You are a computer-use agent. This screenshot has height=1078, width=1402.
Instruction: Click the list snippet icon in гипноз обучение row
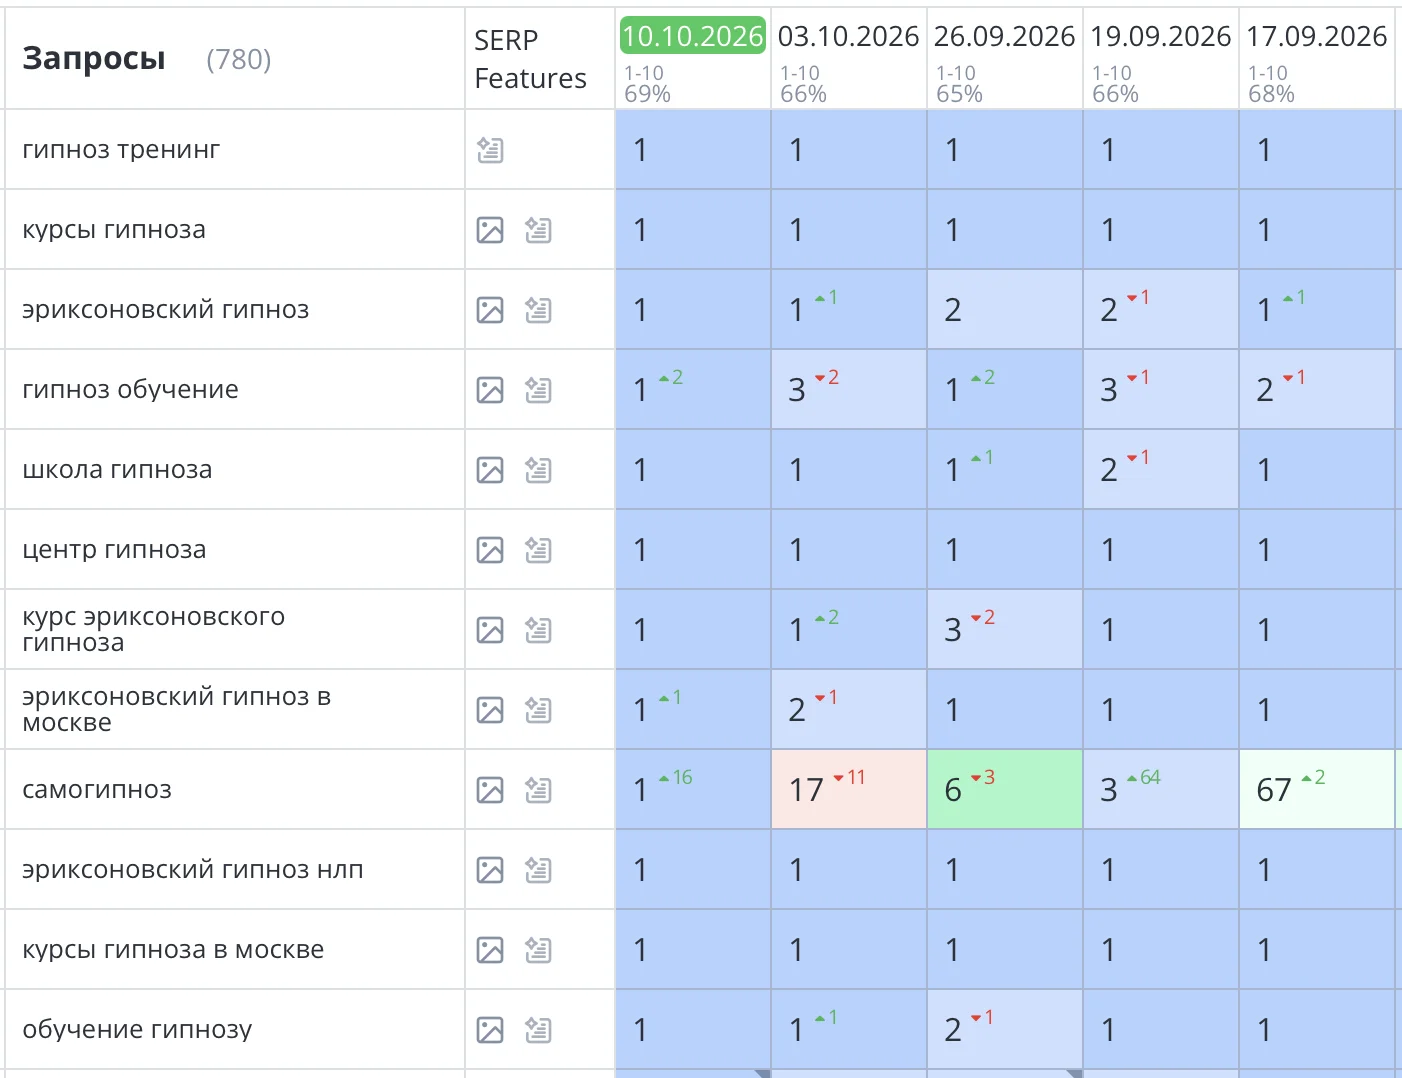coord(538,390)
